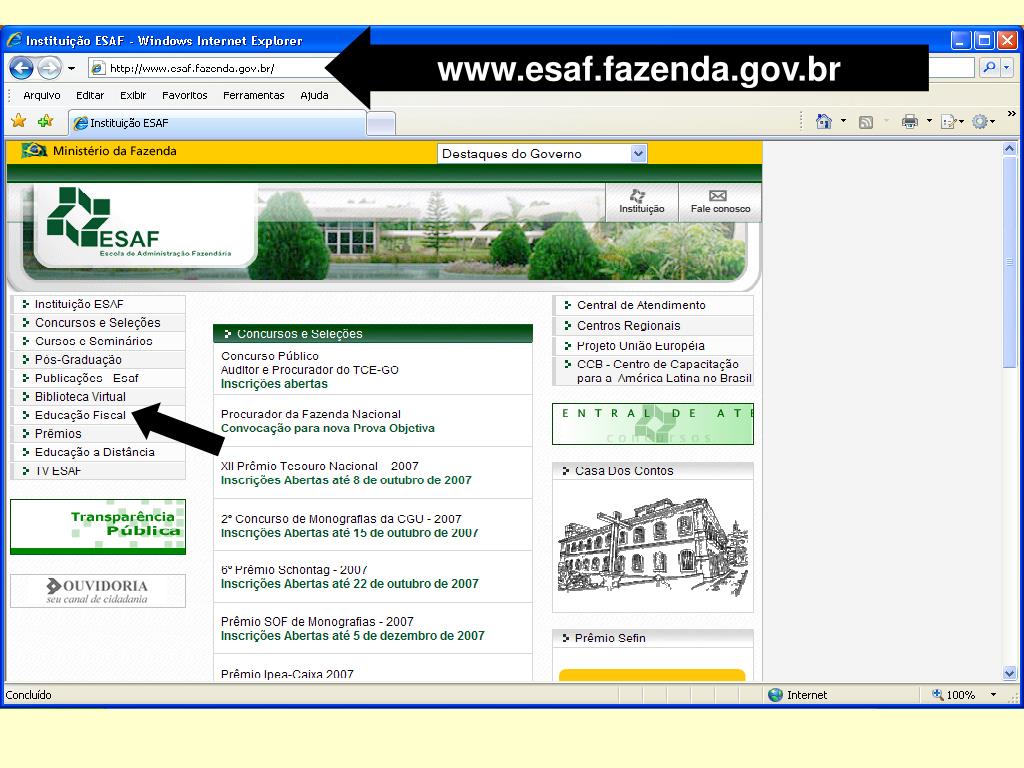Viewport: 1024px width, 768px height.
Task: Open the Biblioteca Virtual sidebar link
Action: tap(80, 396)
